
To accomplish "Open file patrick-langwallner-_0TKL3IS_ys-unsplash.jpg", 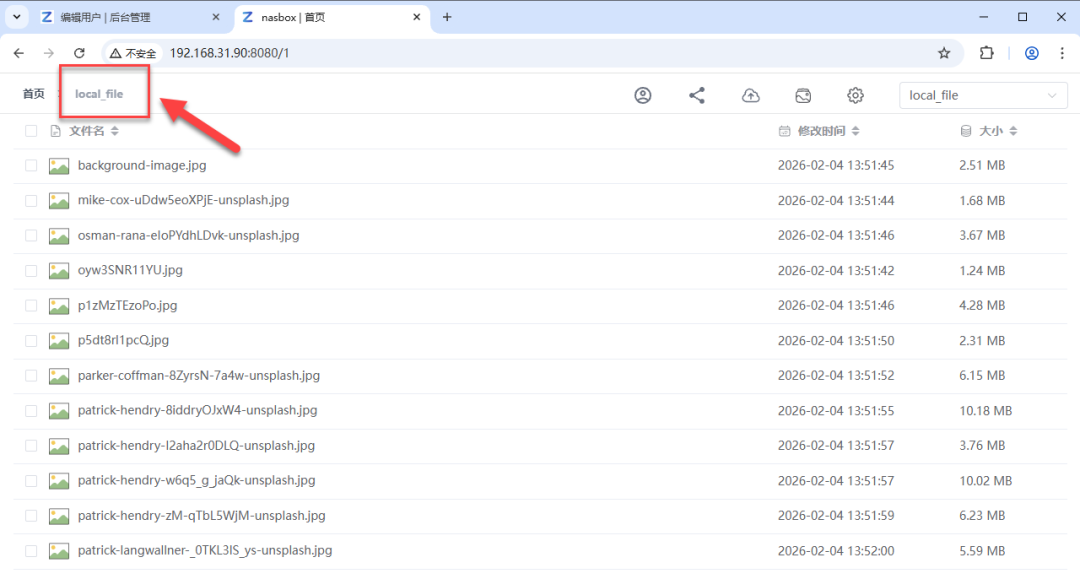I will tap(205, 550).
